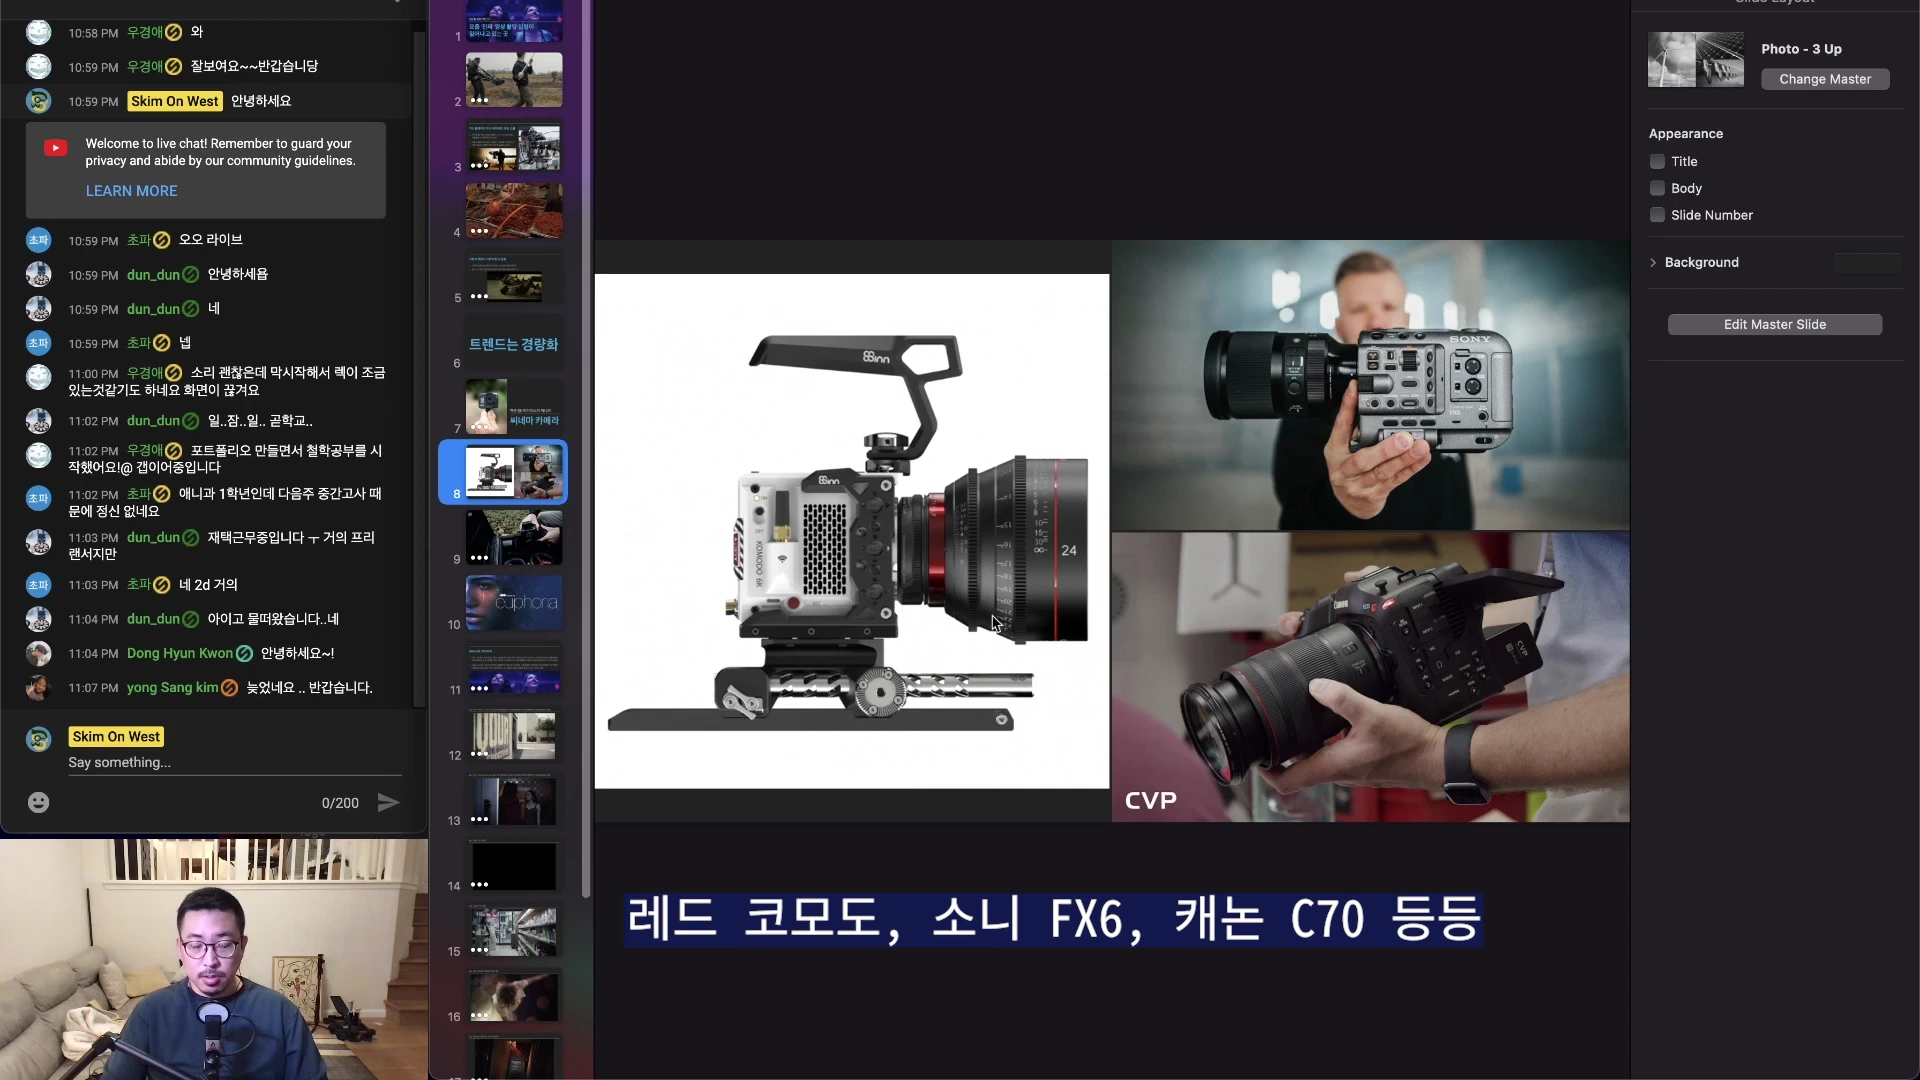Click the Canon C70 CVP photo

1371,677
